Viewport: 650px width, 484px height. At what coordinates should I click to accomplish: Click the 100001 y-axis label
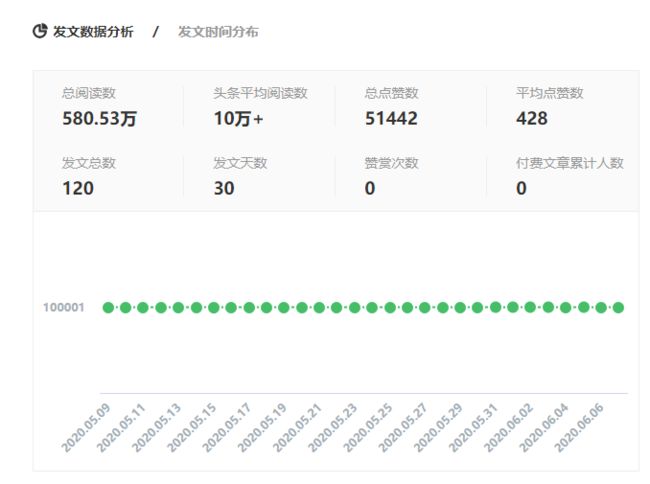pos(64,307)
